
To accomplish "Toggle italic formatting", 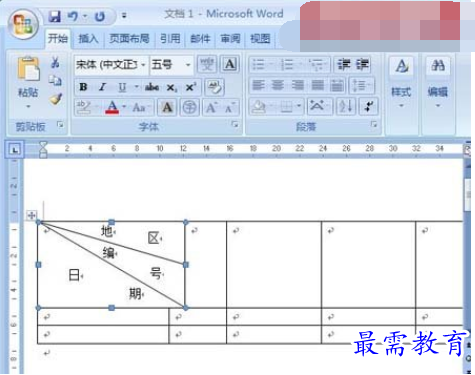I will 102,87.
